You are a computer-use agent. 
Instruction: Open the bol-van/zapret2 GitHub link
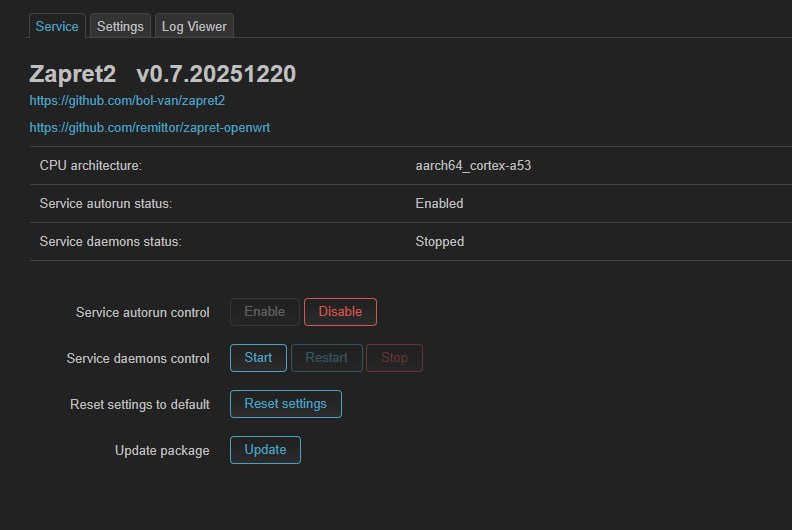[127, 101]
